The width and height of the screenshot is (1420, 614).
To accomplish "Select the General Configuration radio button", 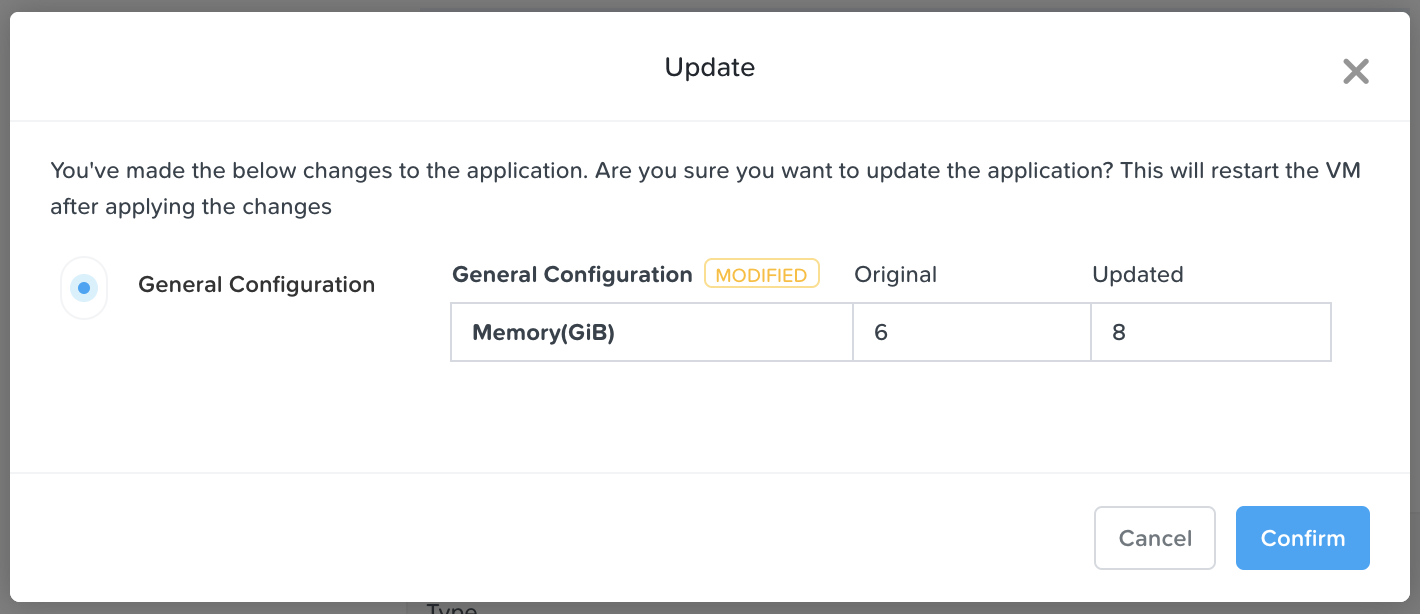I will point(84,288).
